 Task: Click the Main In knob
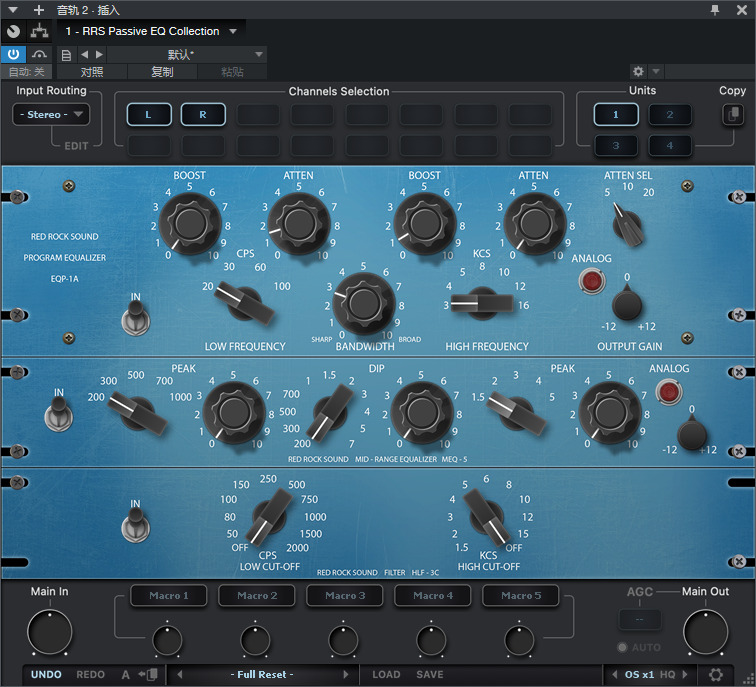pos(50,632)
